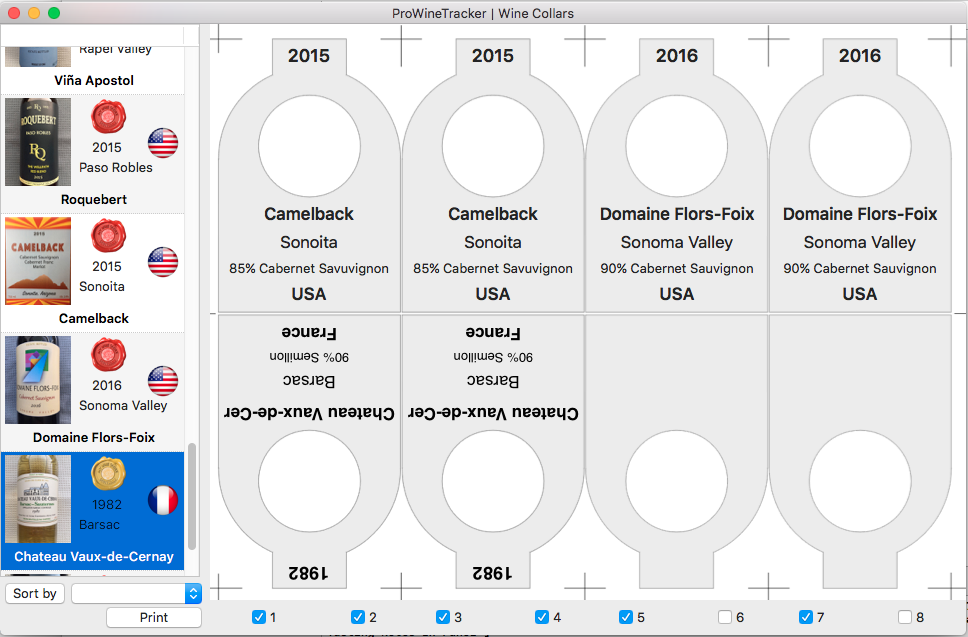Click the French flag icon for Barsac wine
968x637 pixels.
click(x=163, y=500)
